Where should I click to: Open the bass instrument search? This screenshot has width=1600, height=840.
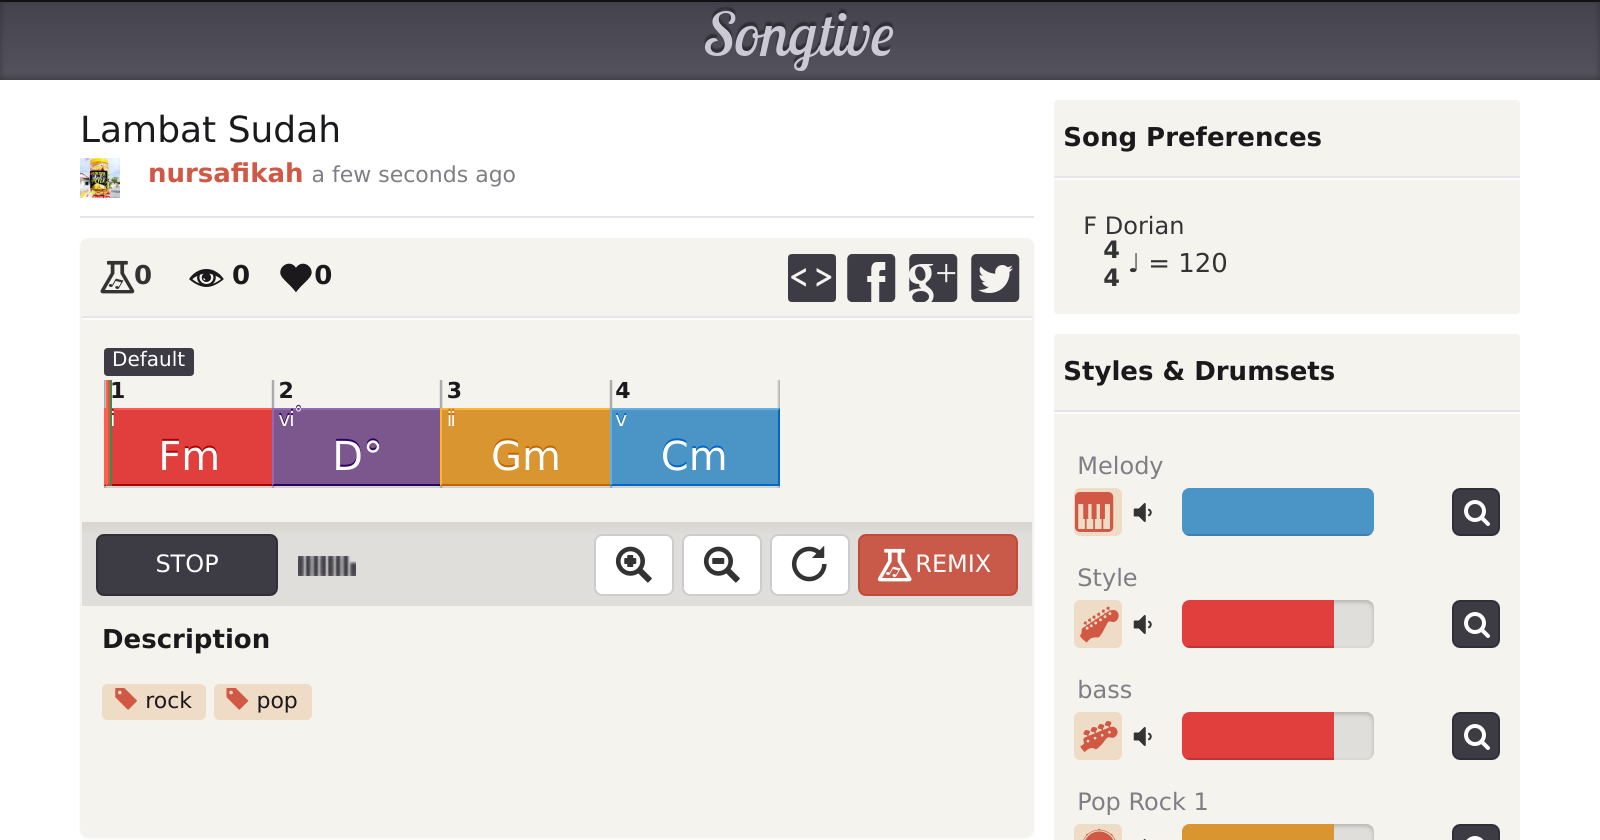coord(1475,737)
